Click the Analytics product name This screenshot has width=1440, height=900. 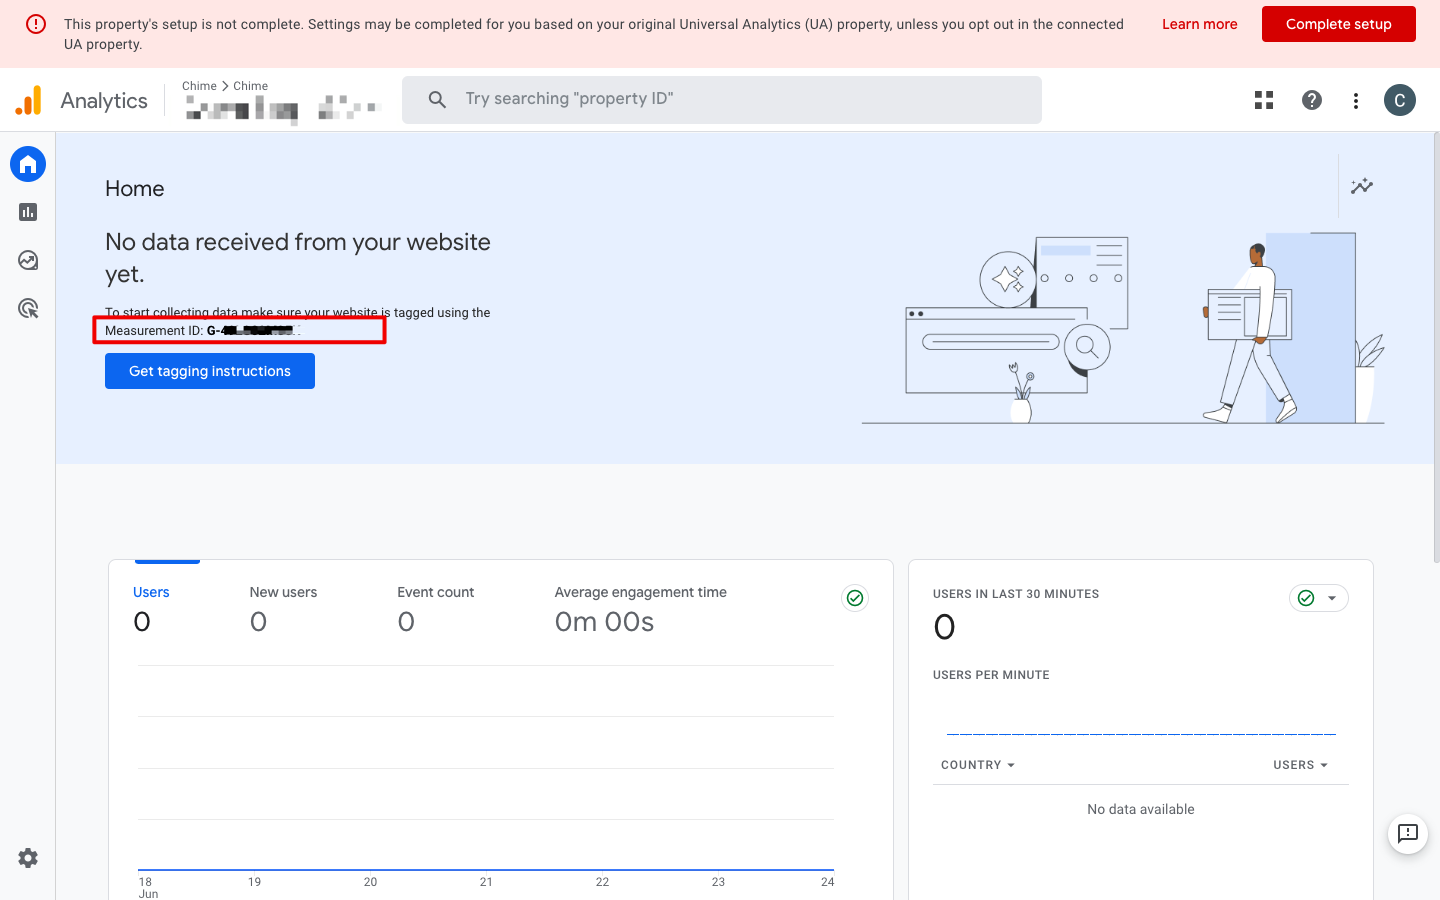pyautogui.click(x=104, y=100)
